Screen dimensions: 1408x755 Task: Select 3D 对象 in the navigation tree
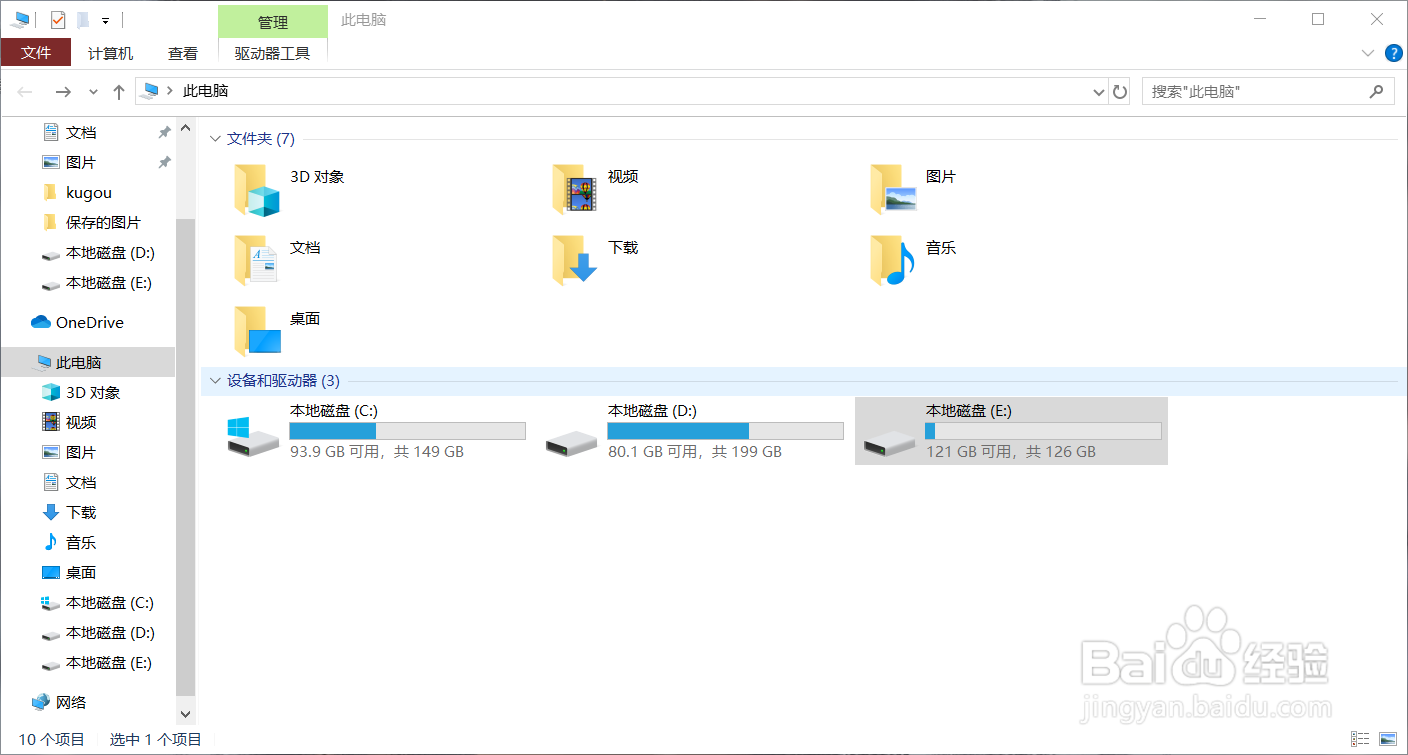coord(81,392)
